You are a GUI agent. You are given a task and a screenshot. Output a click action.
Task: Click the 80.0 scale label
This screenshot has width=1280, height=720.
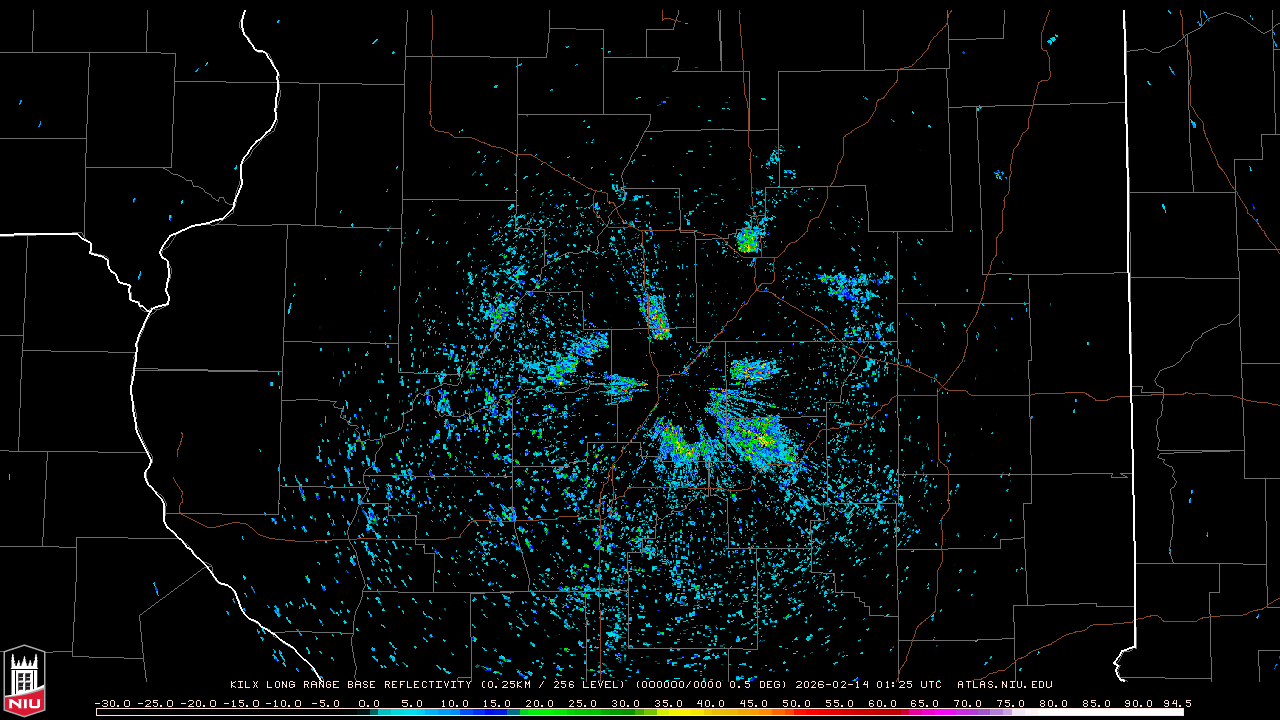point(1055,703)
